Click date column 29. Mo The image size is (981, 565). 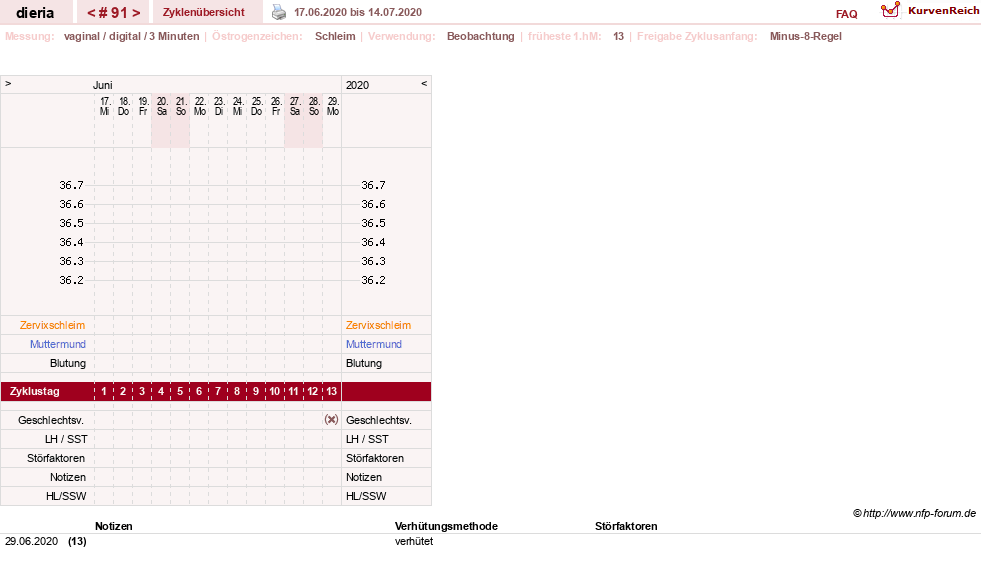332,106
